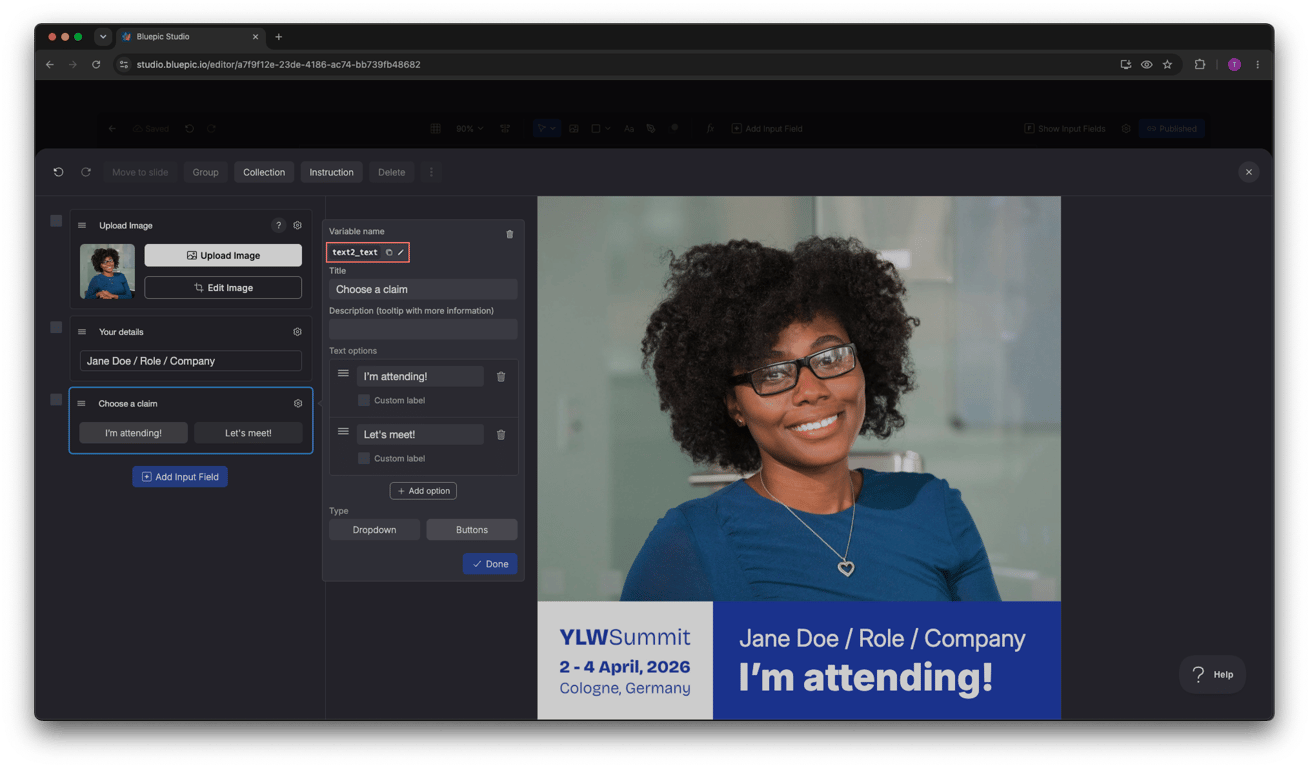Click help question mark on Upload Image
The image size is (1310, 768).
coord(279,226)
